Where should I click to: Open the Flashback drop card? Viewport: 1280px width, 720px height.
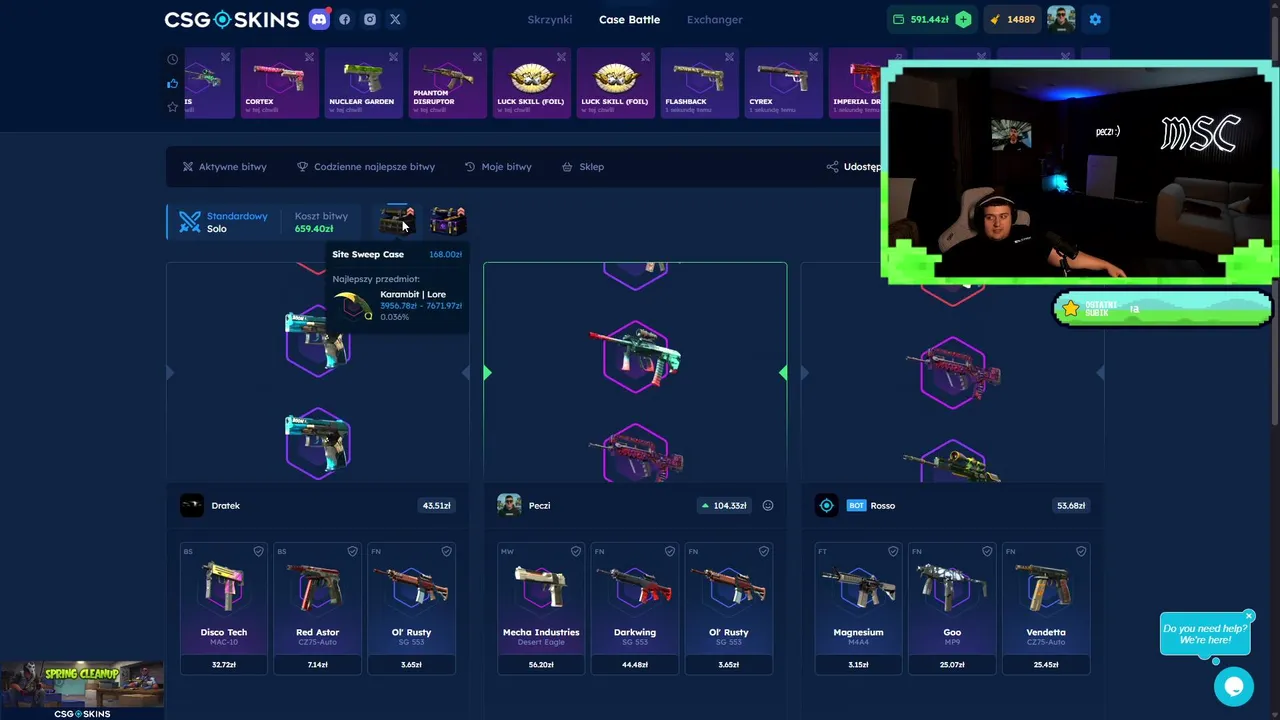click(x=699, y=83)
